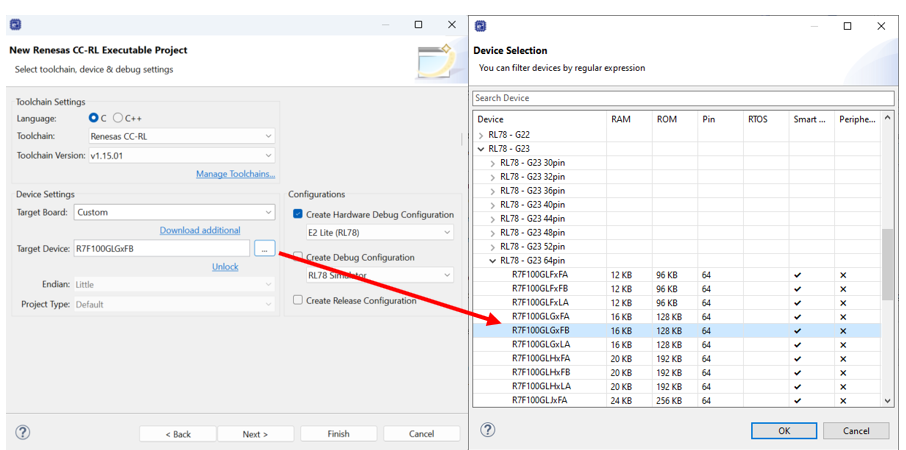
Task: Cancel the New Project wizard
Action: click(421, 434)
